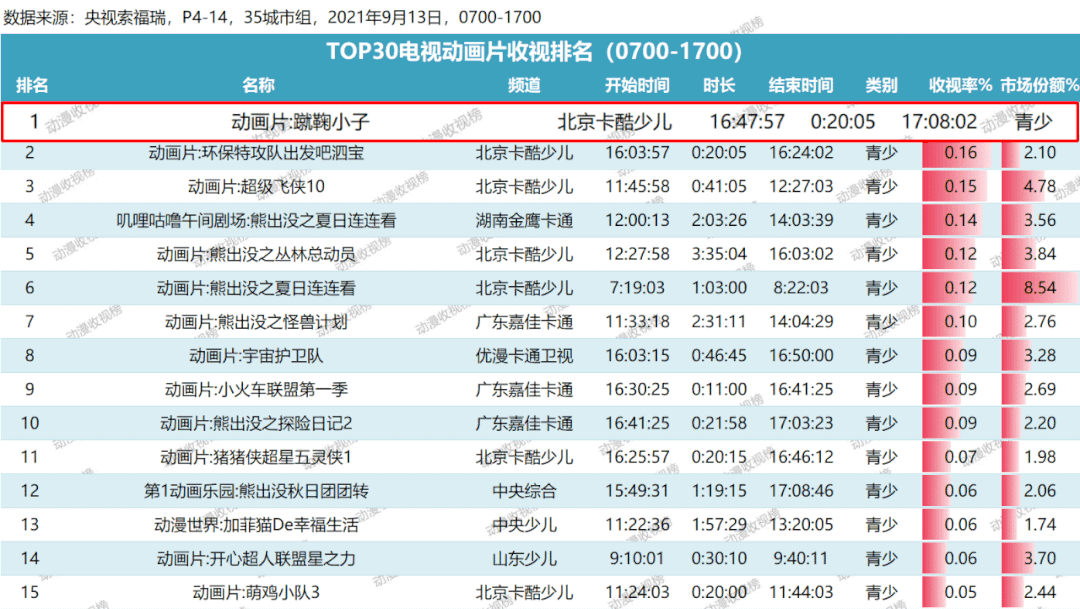
Task: Click market share 4.78 cell
Action: [1040, 187]
